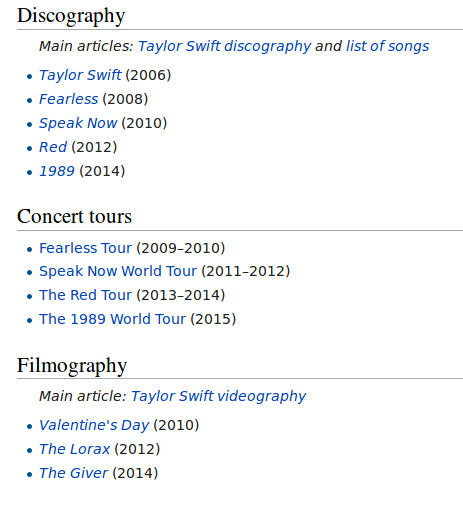
Task: Click the (2008) year text
Action: coord(125,99)
